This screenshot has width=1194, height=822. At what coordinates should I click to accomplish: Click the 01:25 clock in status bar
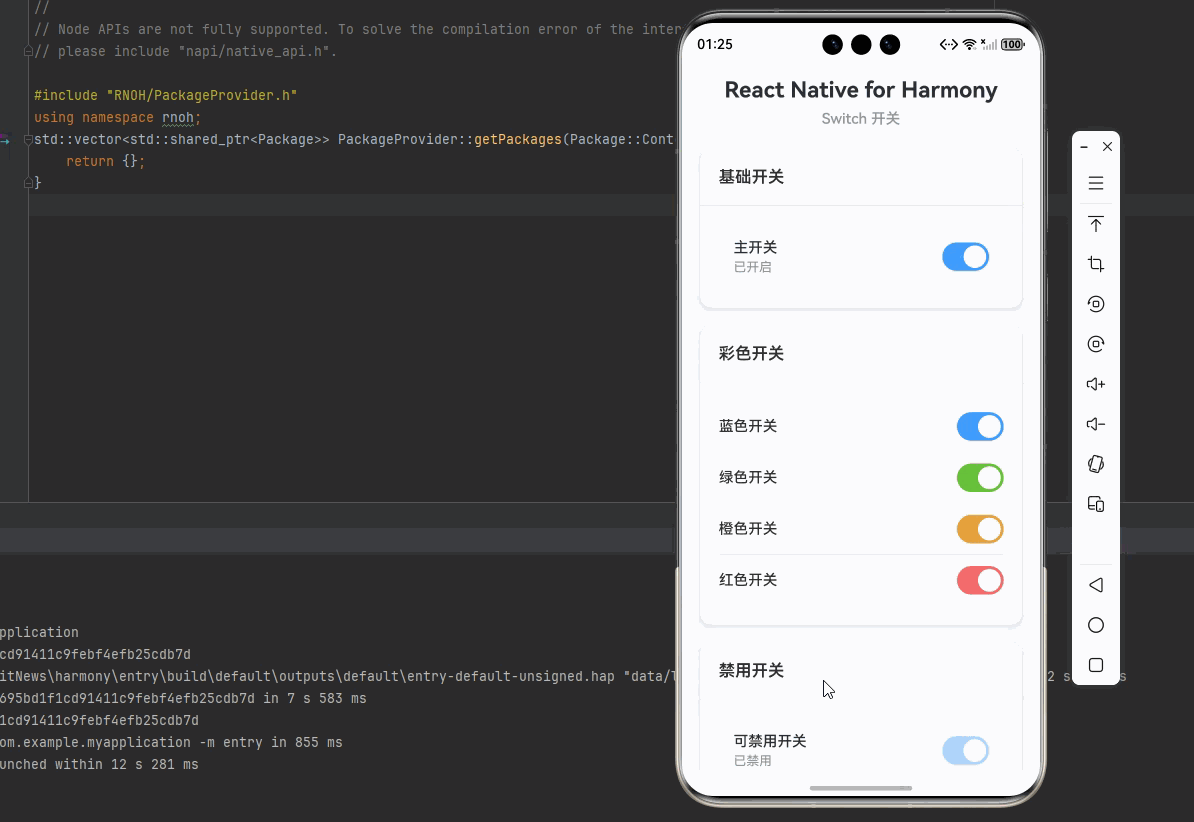pos(715,44)
